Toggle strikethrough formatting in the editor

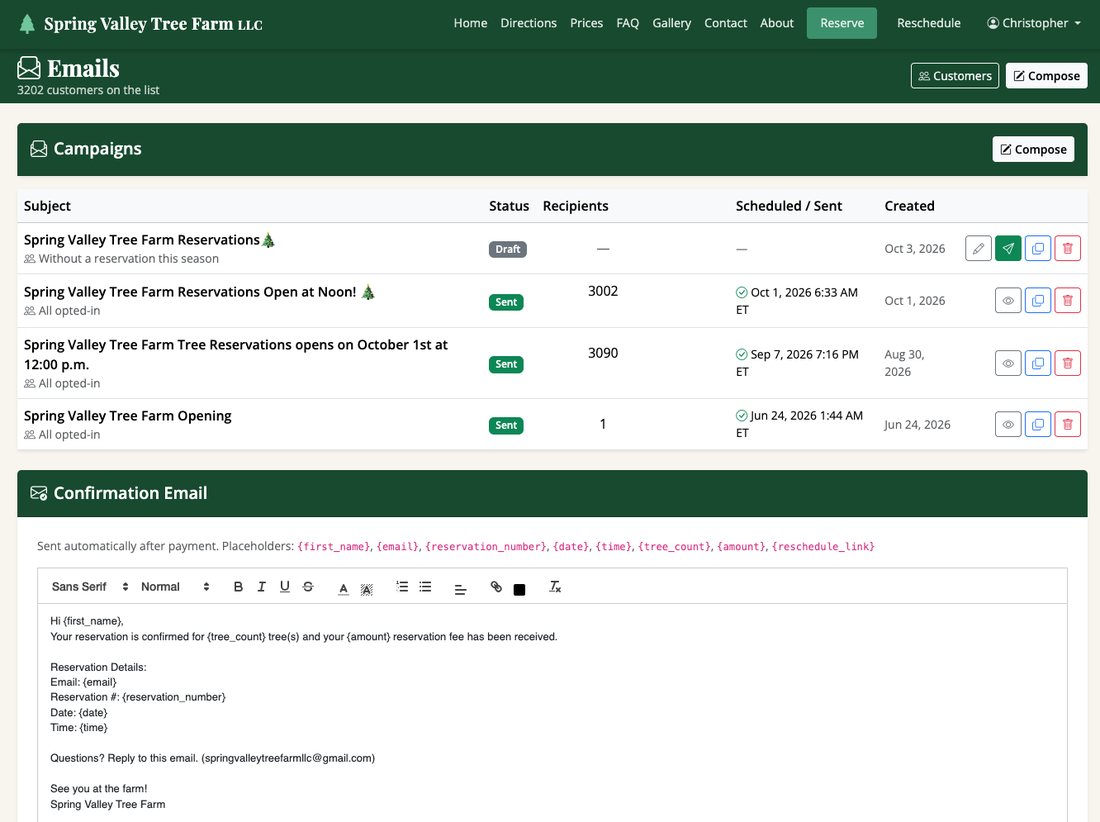pyautogui.click(x=307, y=587)
